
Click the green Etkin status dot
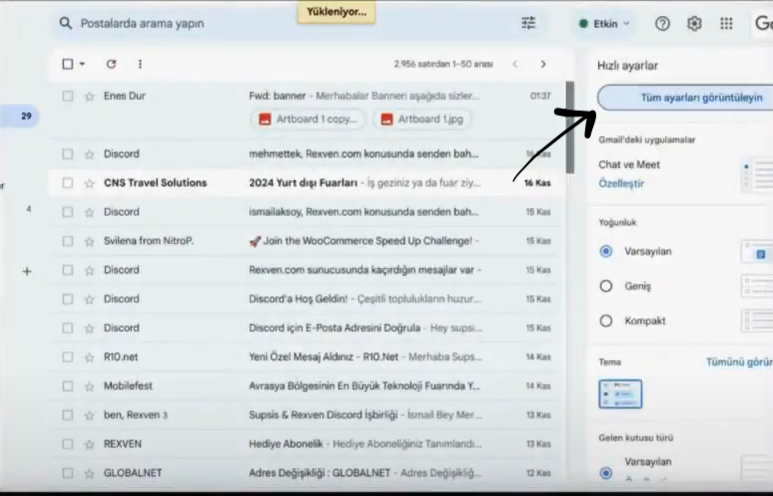pos(583,23)
